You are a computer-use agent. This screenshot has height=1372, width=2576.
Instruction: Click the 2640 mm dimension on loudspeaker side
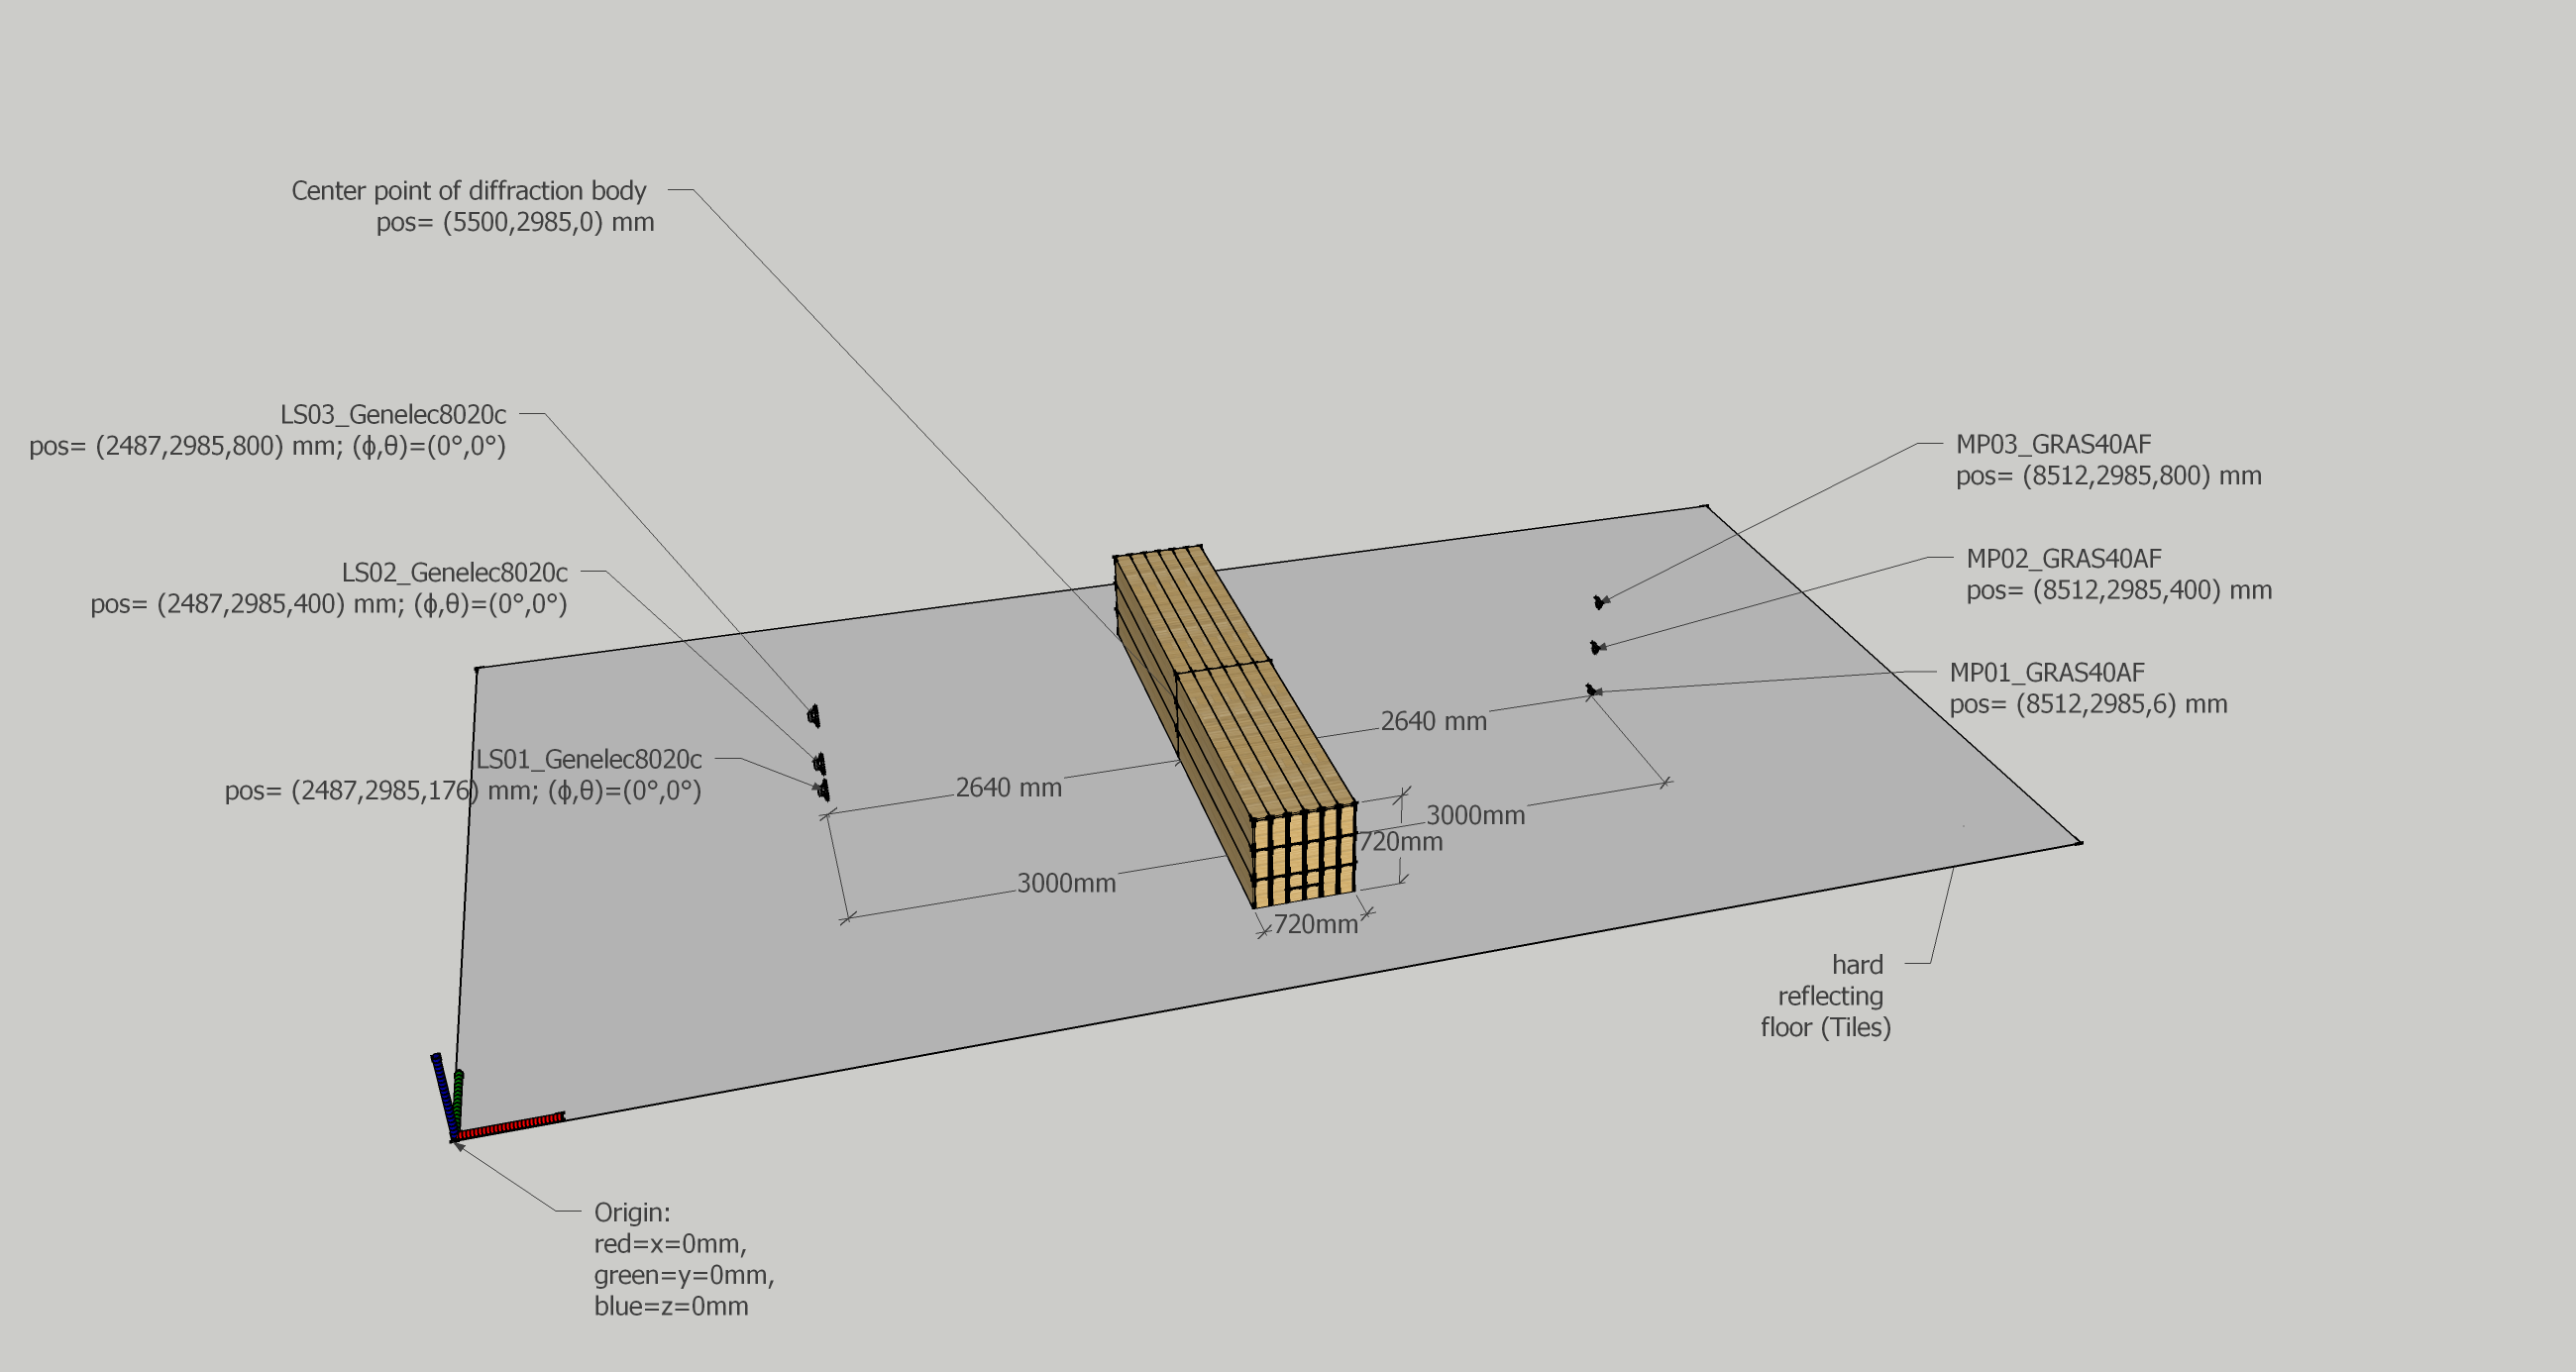pyautogui.click(x=1008, y=788)
